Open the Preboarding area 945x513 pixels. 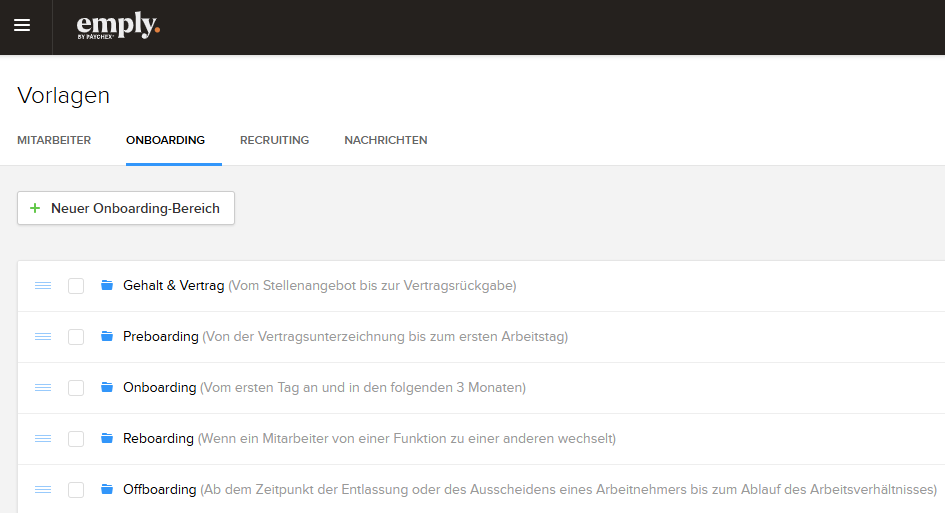click(160, 336)
